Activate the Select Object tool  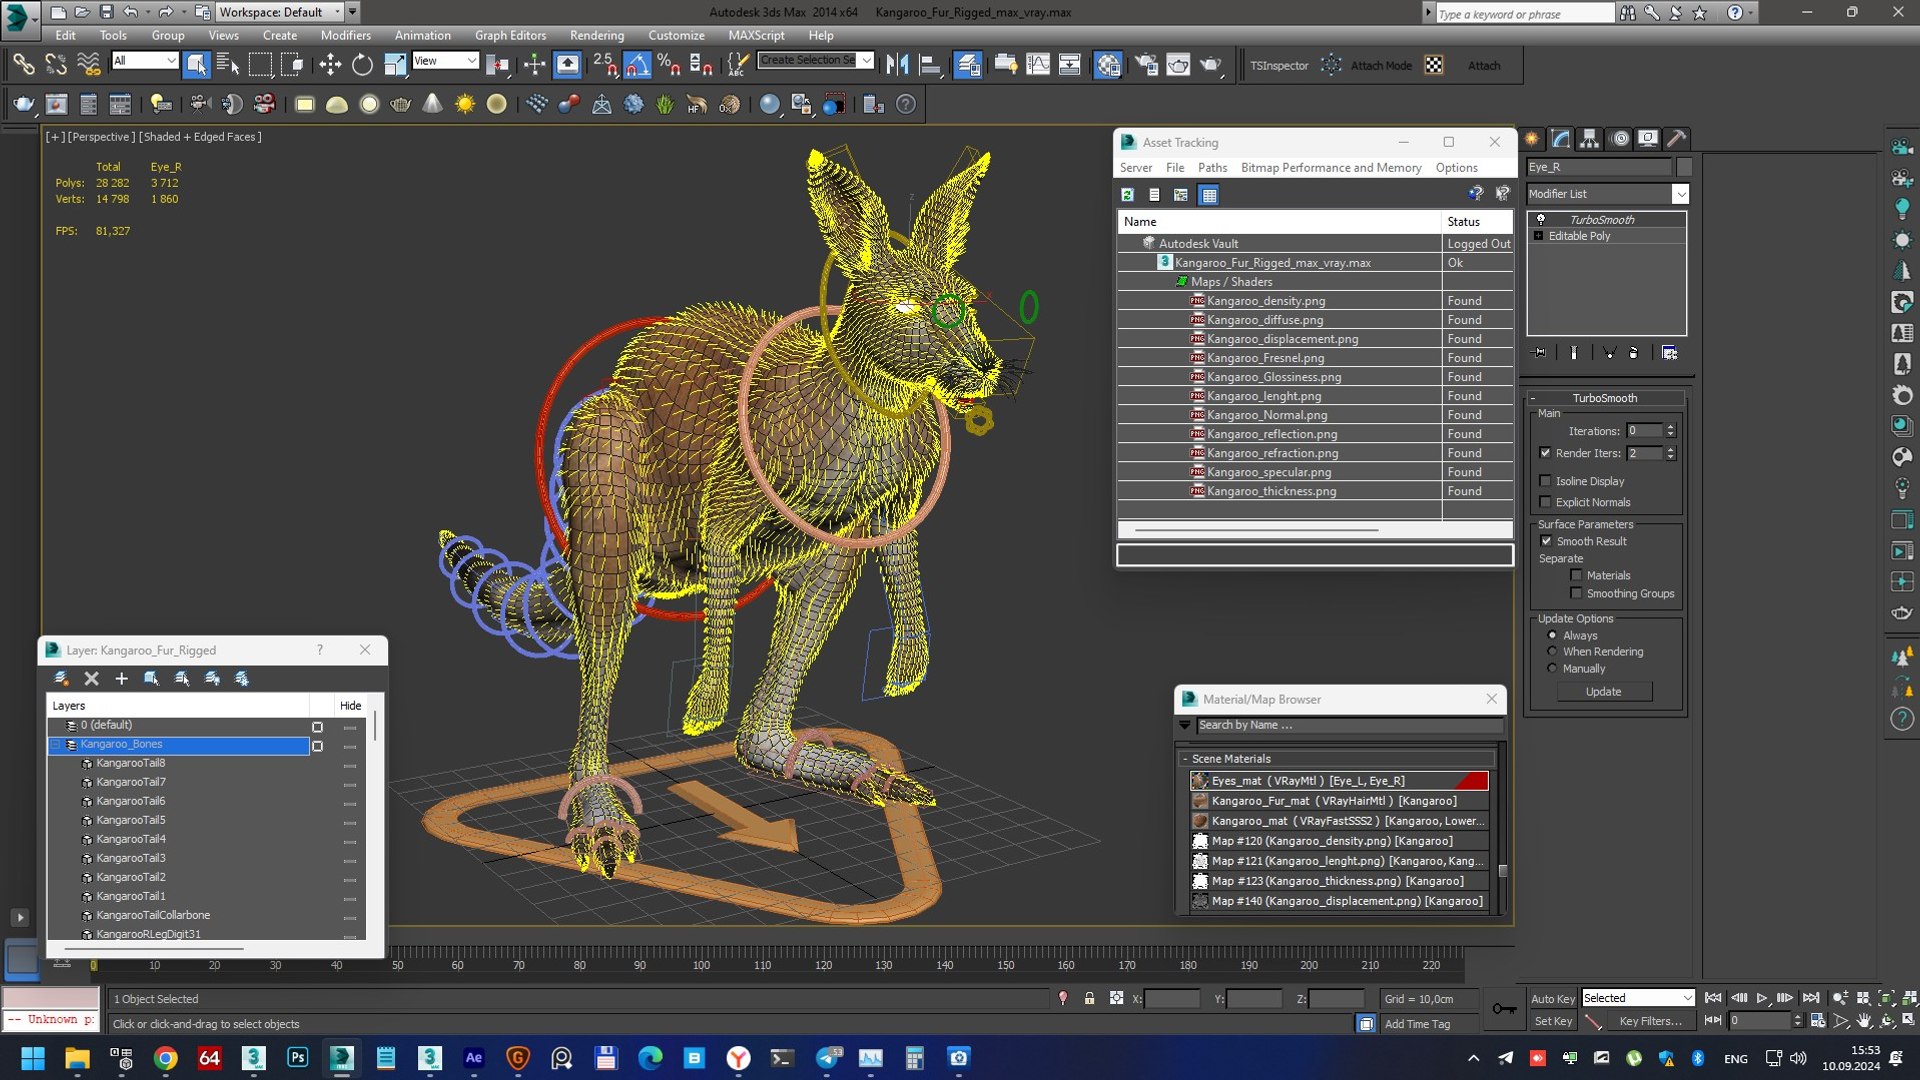point(196,65)
